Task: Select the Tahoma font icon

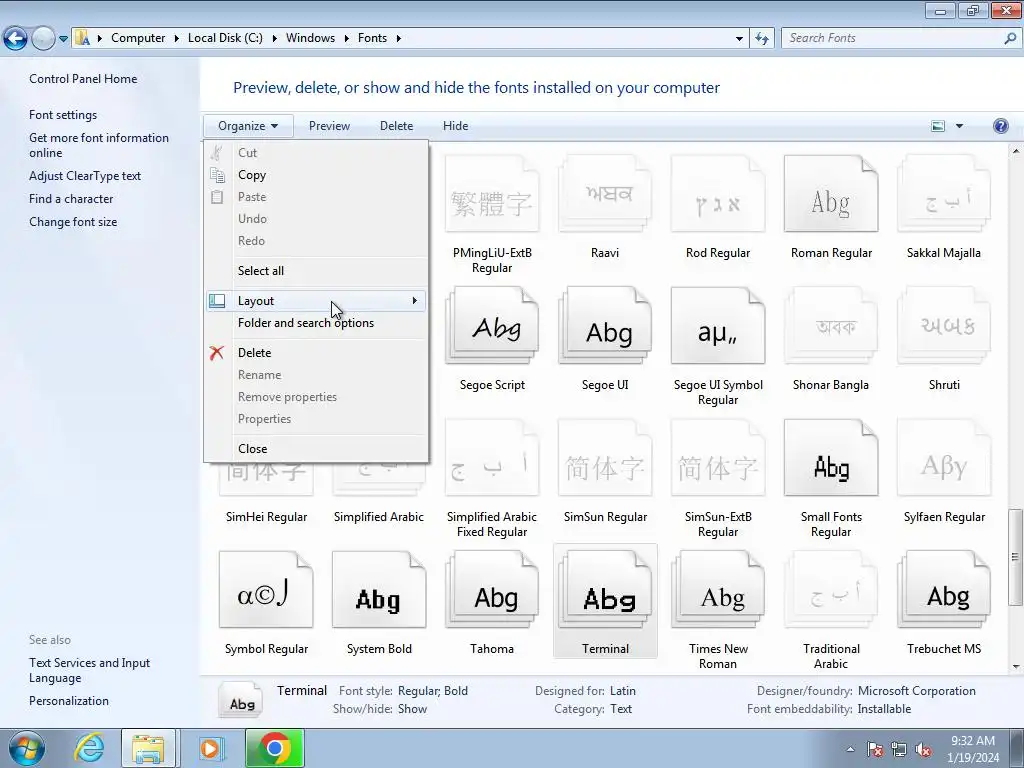Action: click(x=492, y=590)
